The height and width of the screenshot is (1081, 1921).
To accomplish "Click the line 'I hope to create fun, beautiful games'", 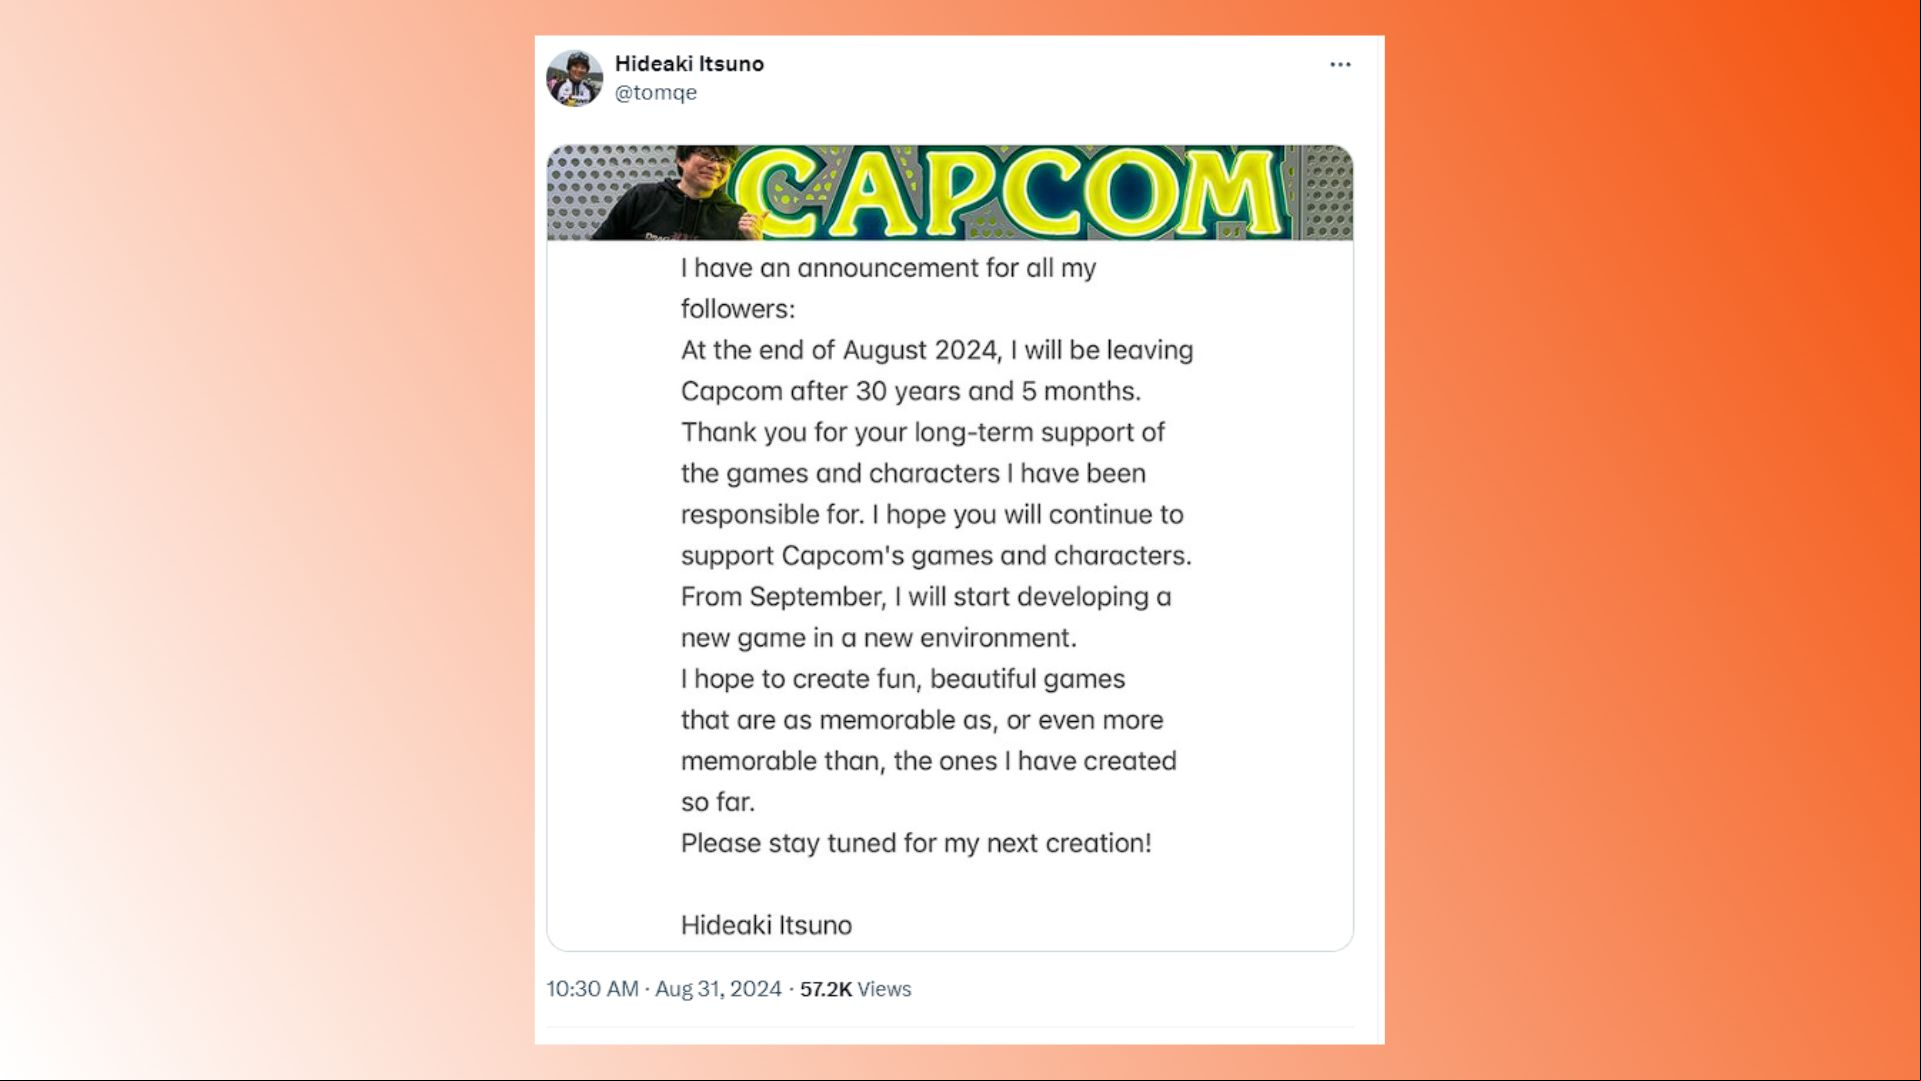I will [903, 679].
